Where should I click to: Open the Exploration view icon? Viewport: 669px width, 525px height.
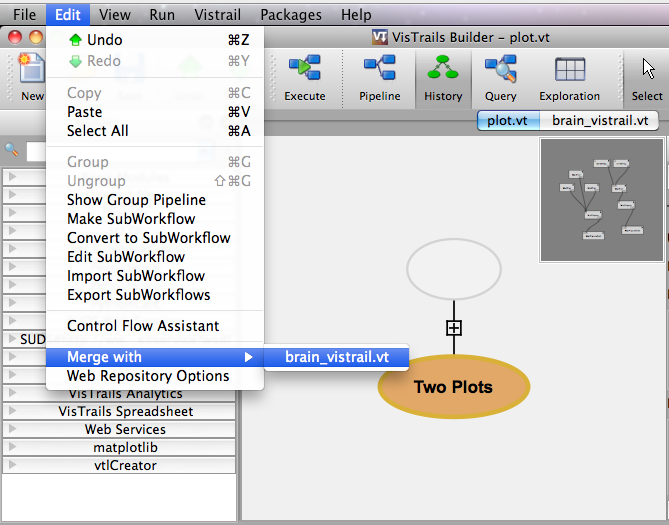coord(569,76)
